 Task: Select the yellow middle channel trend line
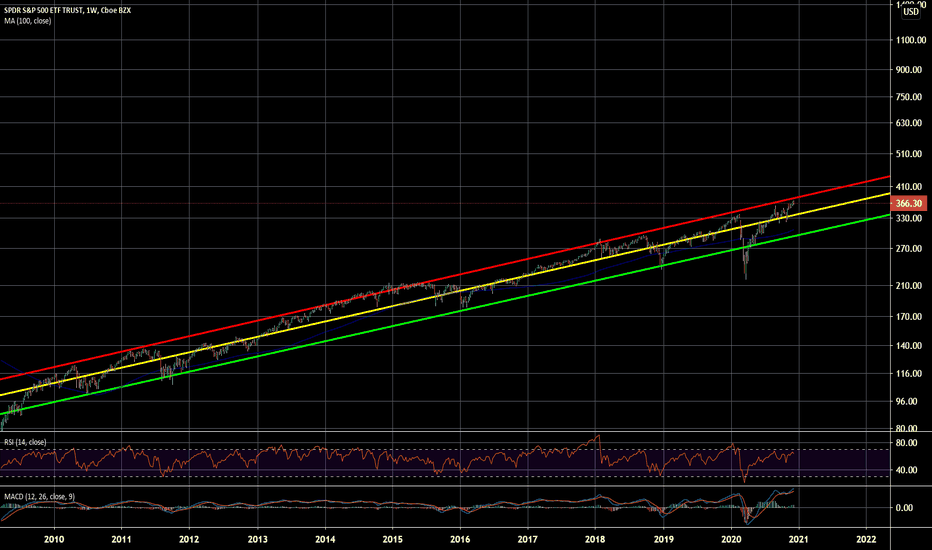446,294
